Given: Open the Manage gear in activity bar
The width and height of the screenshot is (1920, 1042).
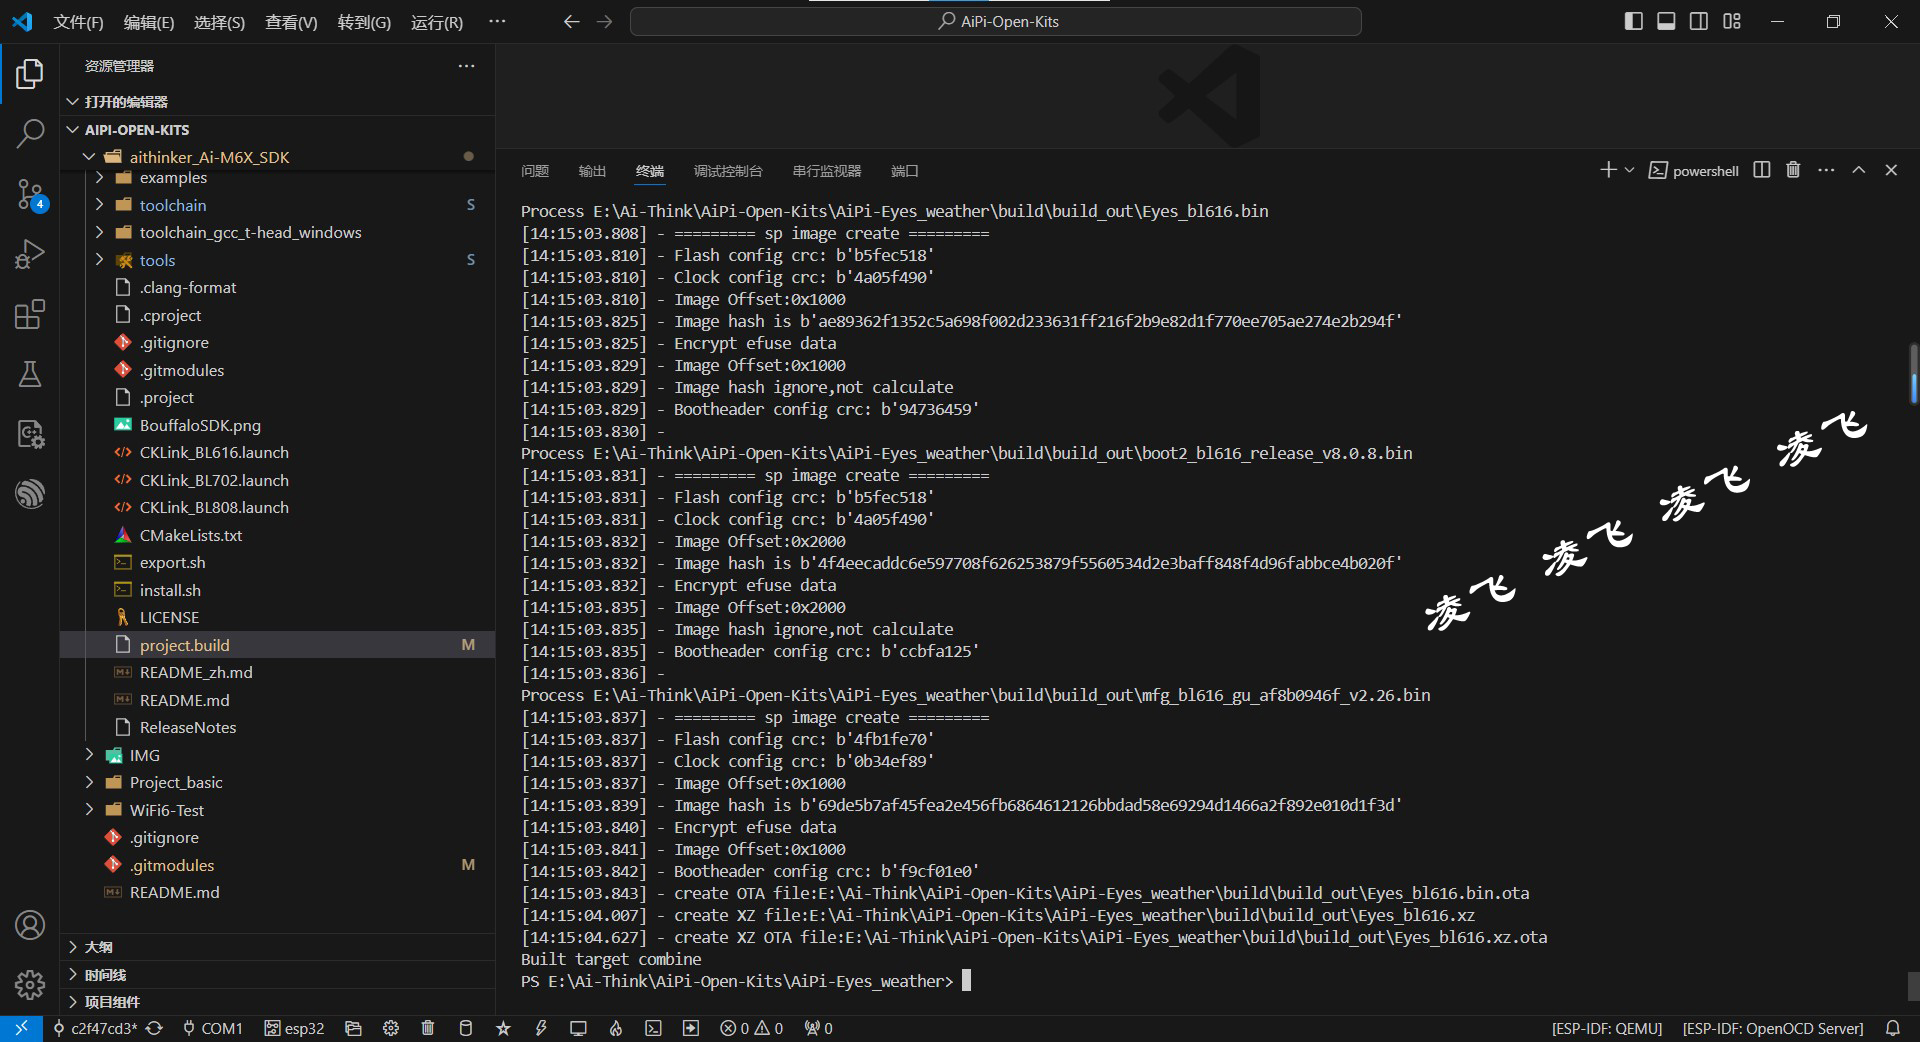Looking at the screenshot, I should point(30,985).
